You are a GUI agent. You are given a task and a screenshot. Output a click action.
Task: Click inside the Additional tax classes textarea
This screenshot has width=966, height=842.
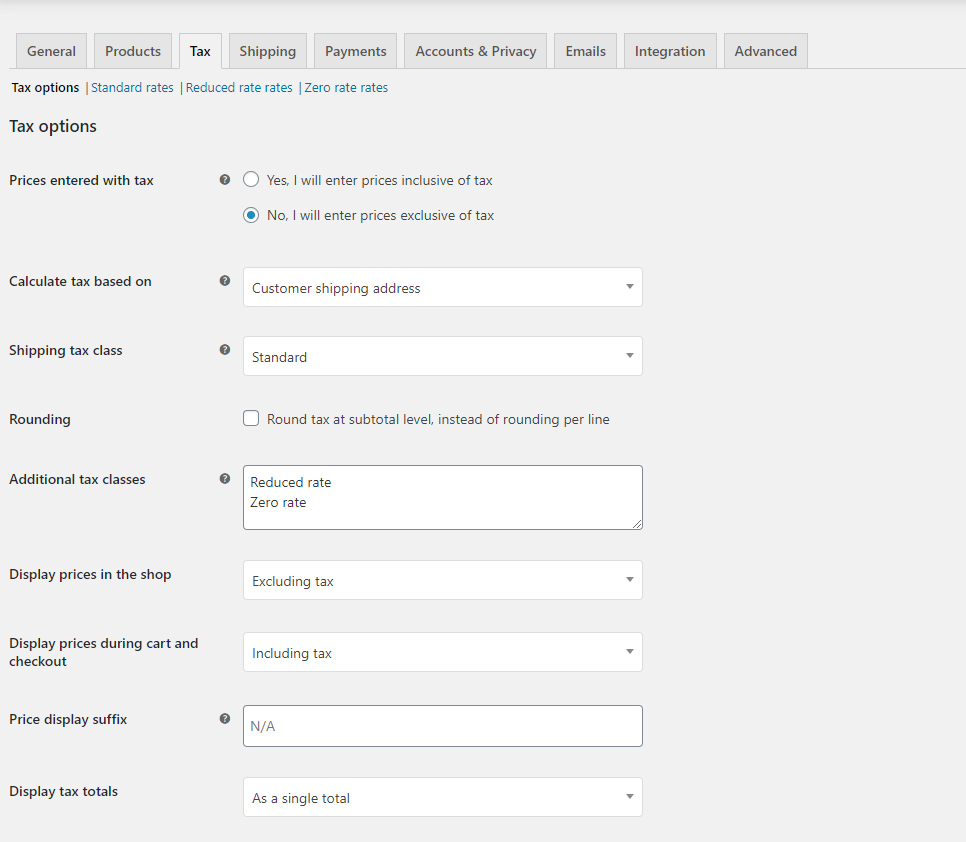pos(442,497)
